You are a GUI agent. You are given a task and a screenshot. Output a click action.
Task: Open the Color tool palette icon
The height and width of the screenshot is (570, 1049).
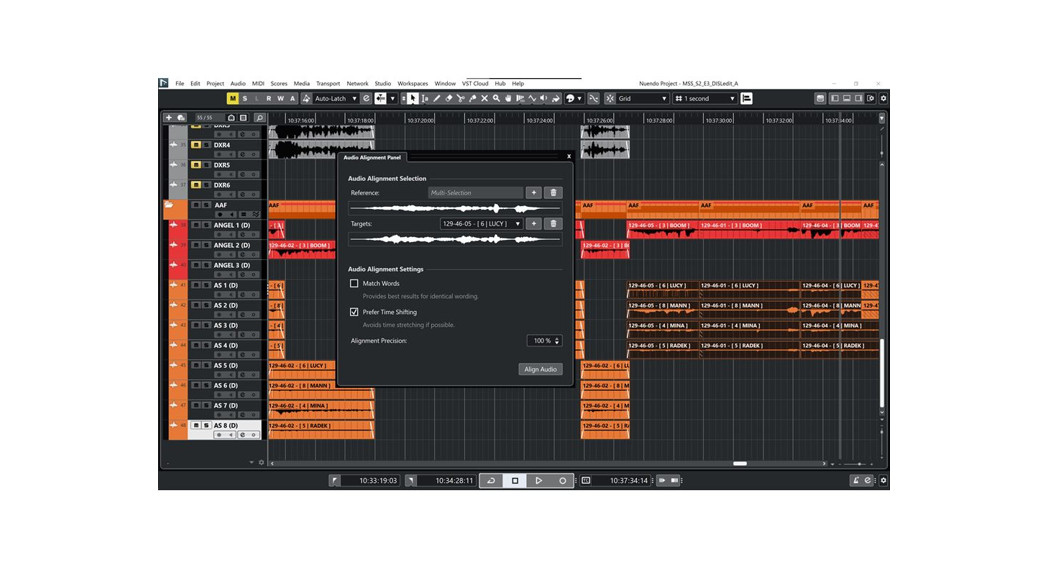[x=570, y=98]
